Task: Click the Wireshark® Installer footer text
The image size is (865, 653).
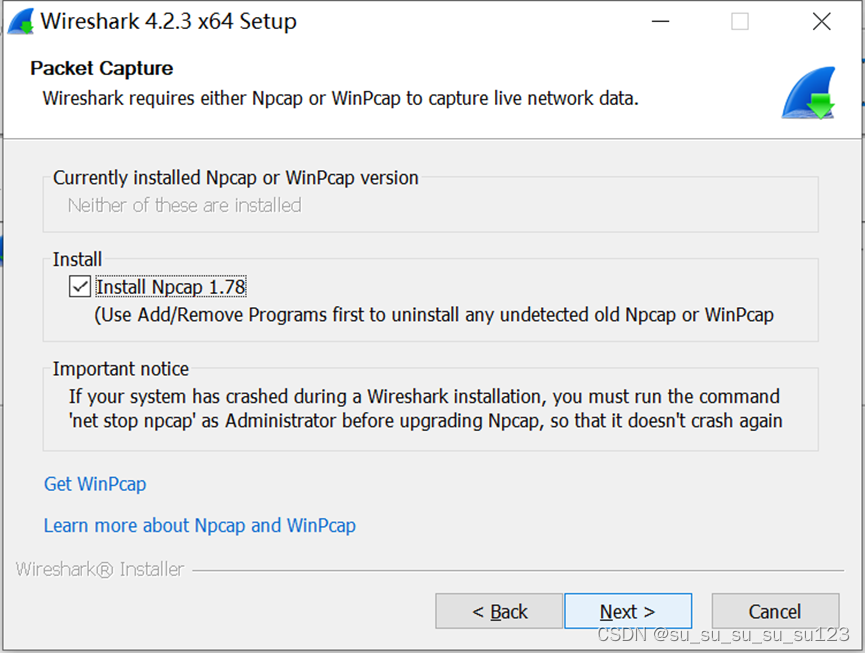Action: pos(100,569)
